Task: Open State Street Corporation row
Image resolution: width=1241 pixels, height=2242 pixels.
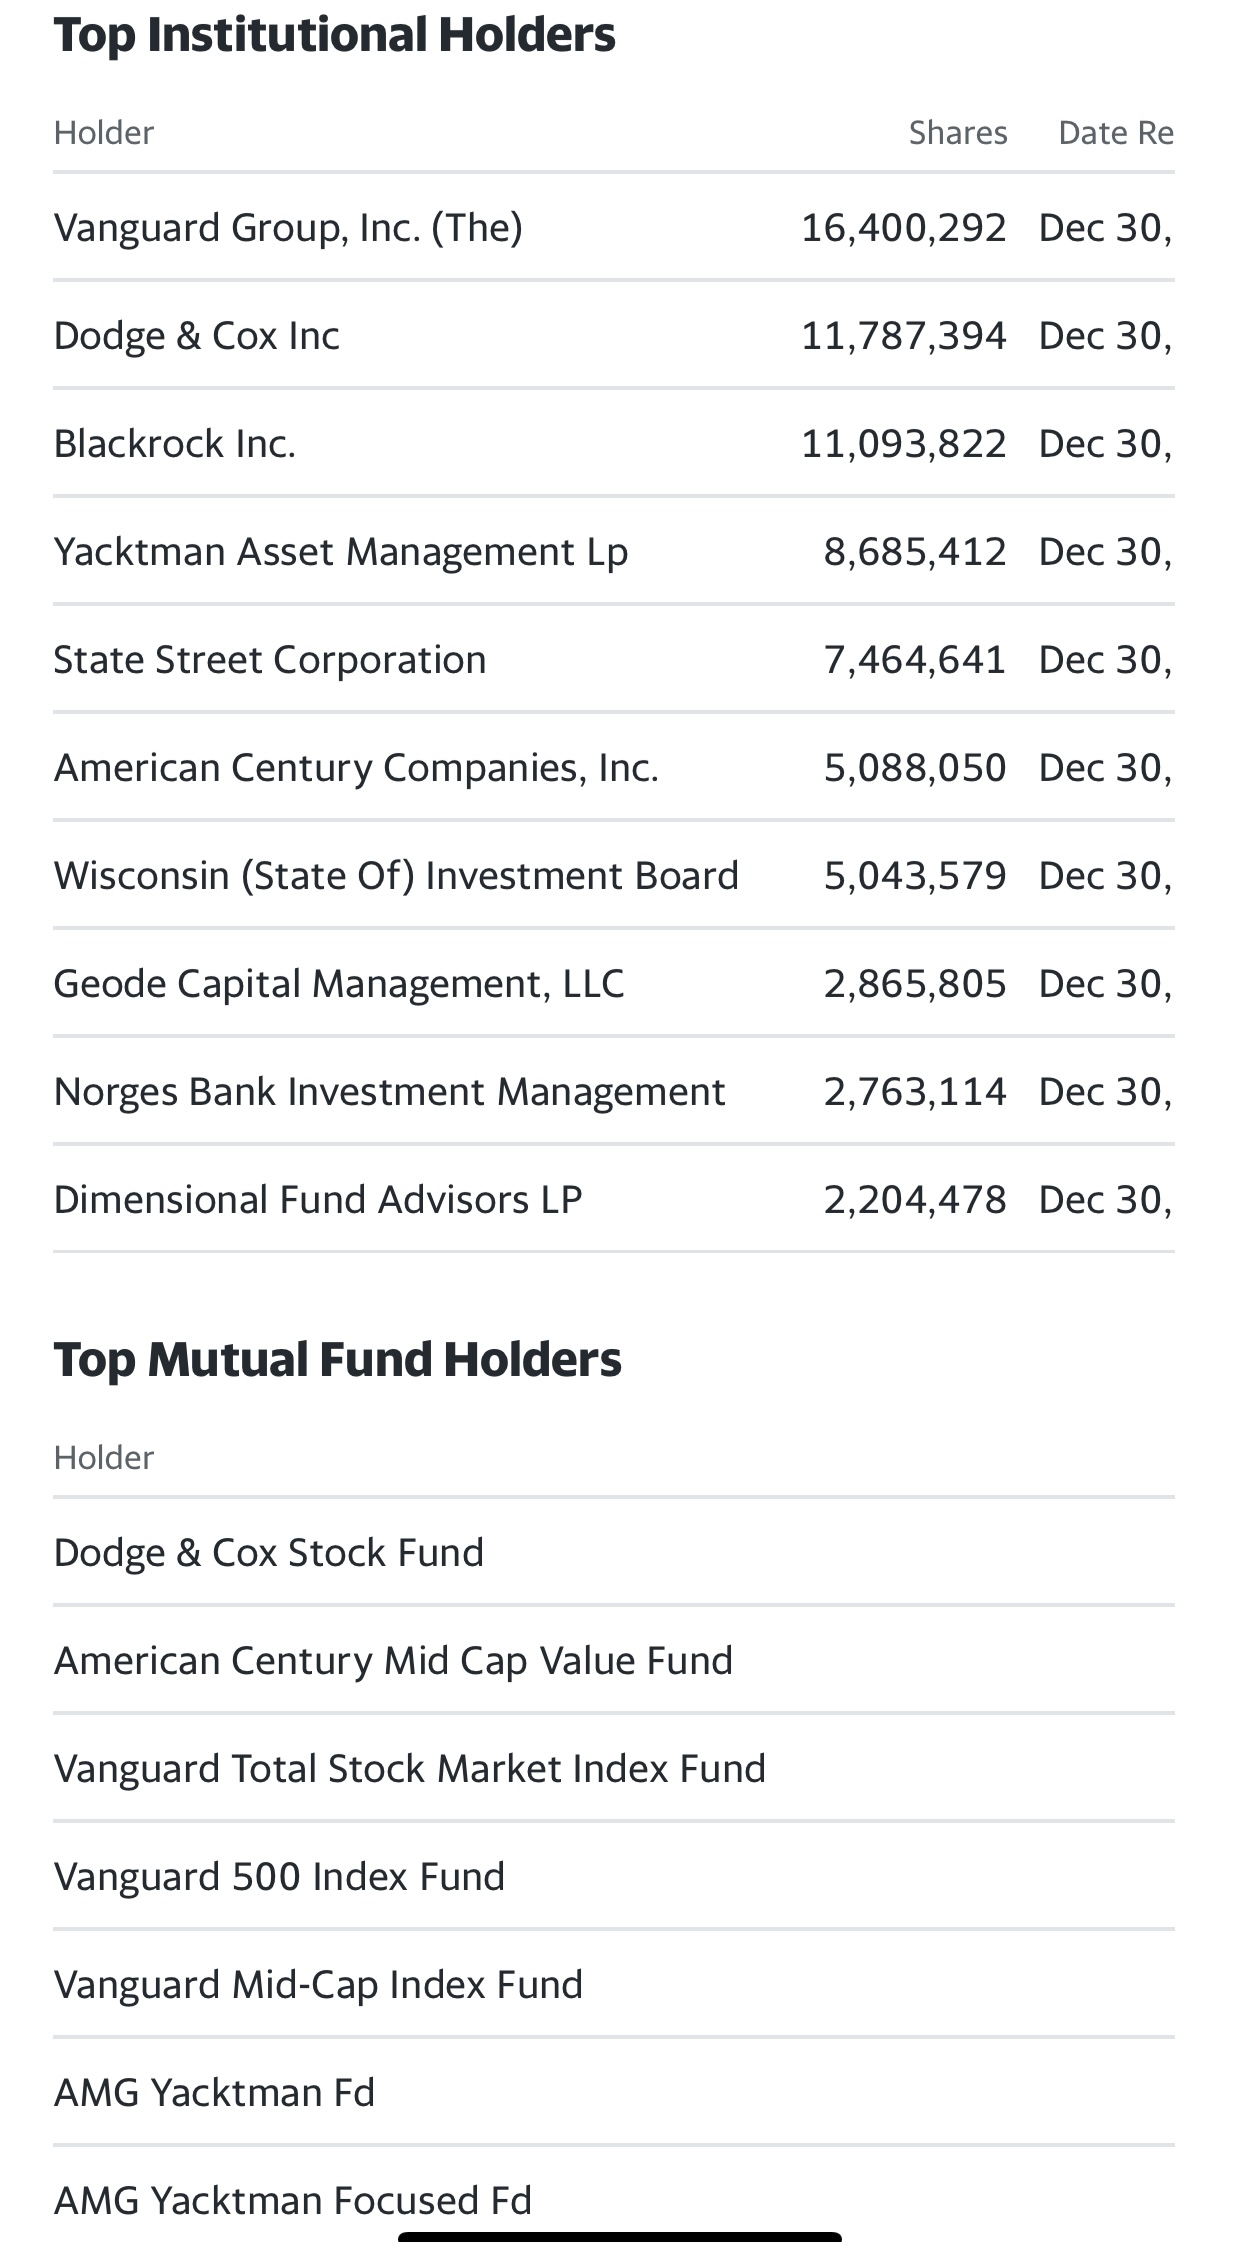Action: [613, 659]
